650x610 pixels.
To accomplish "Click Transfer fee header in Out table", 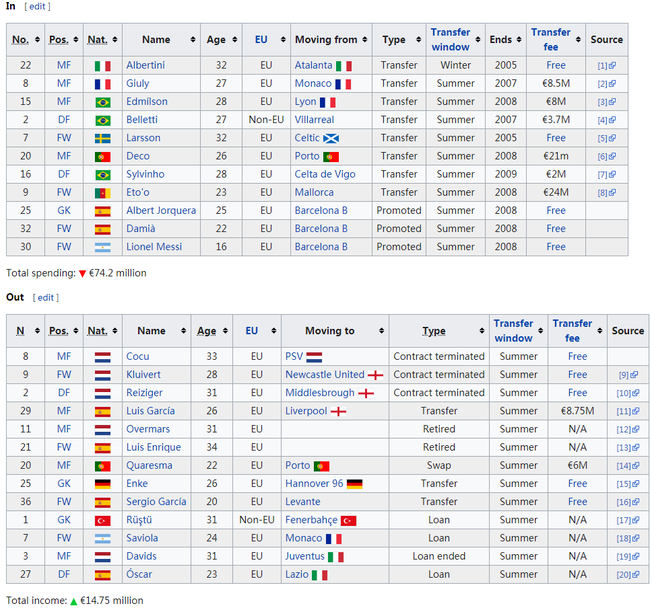I will 572,331.
